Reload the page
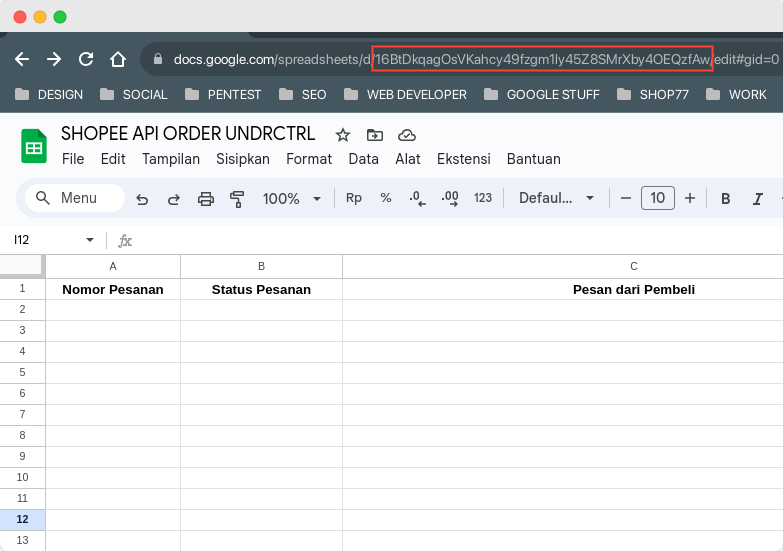This screenshot has width=783, height=551. (86, 59)
